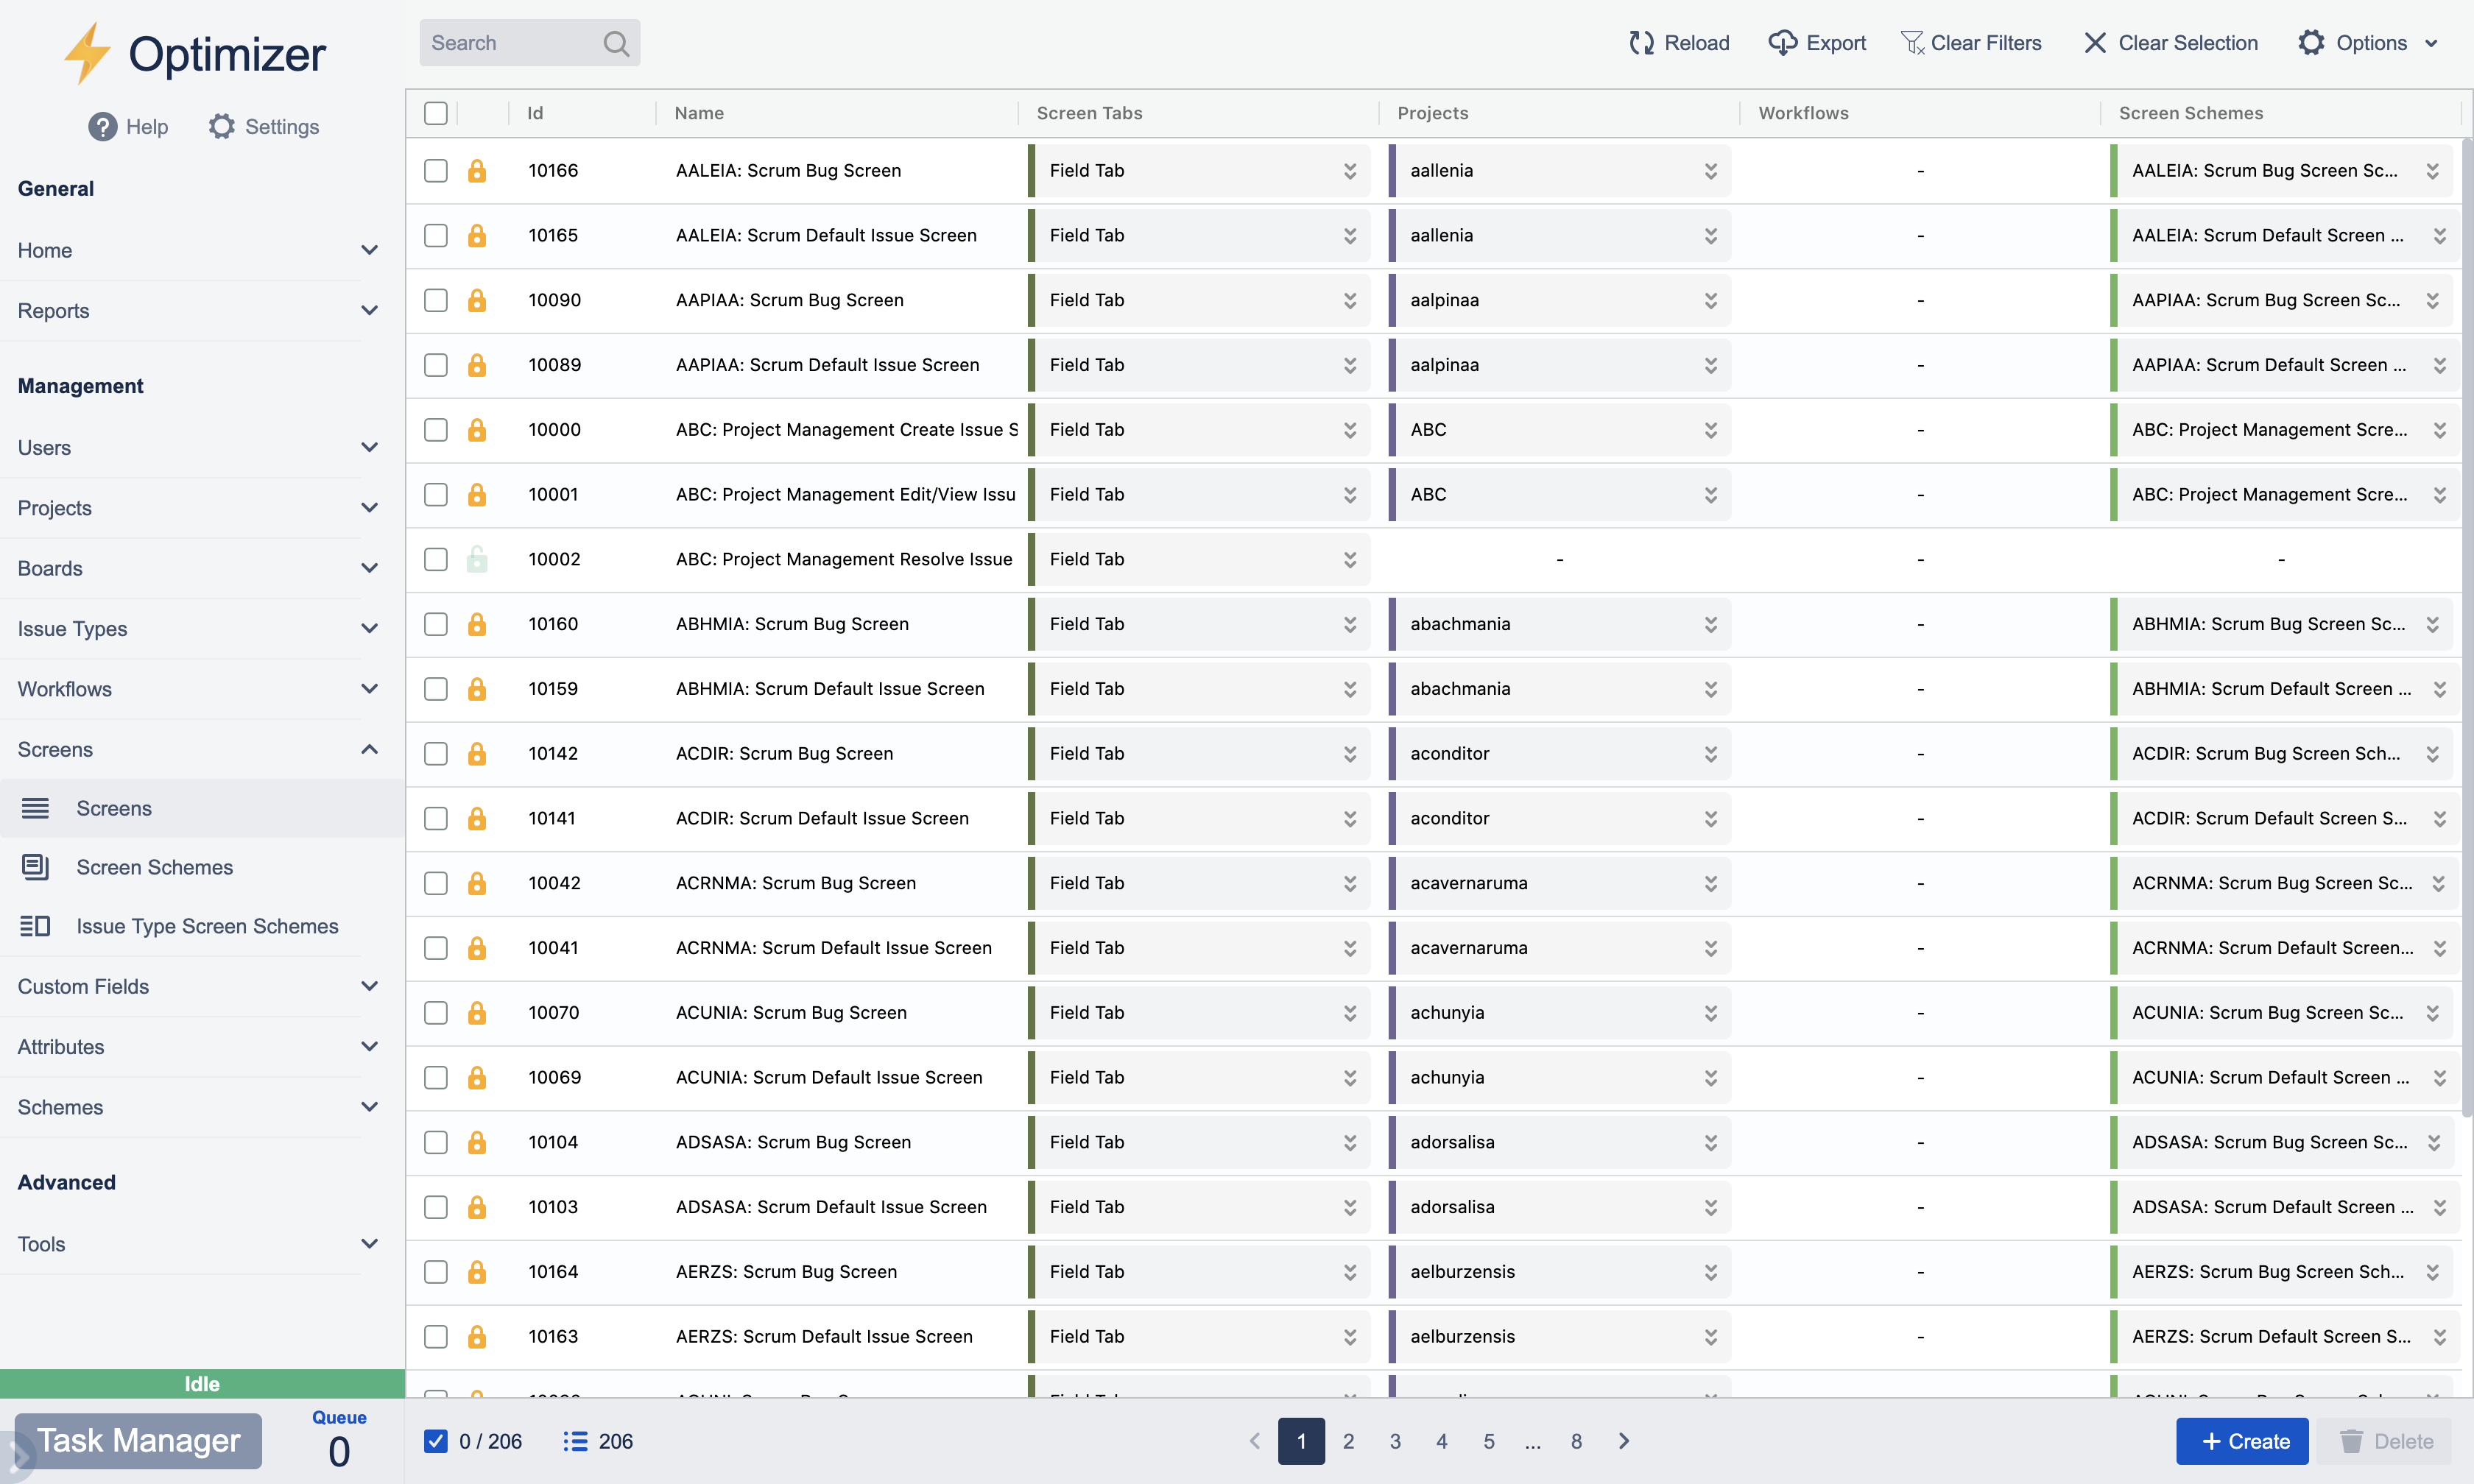Click the search magnifier icon
This screenshot has width=2474, height=1484.
point(615,42)
